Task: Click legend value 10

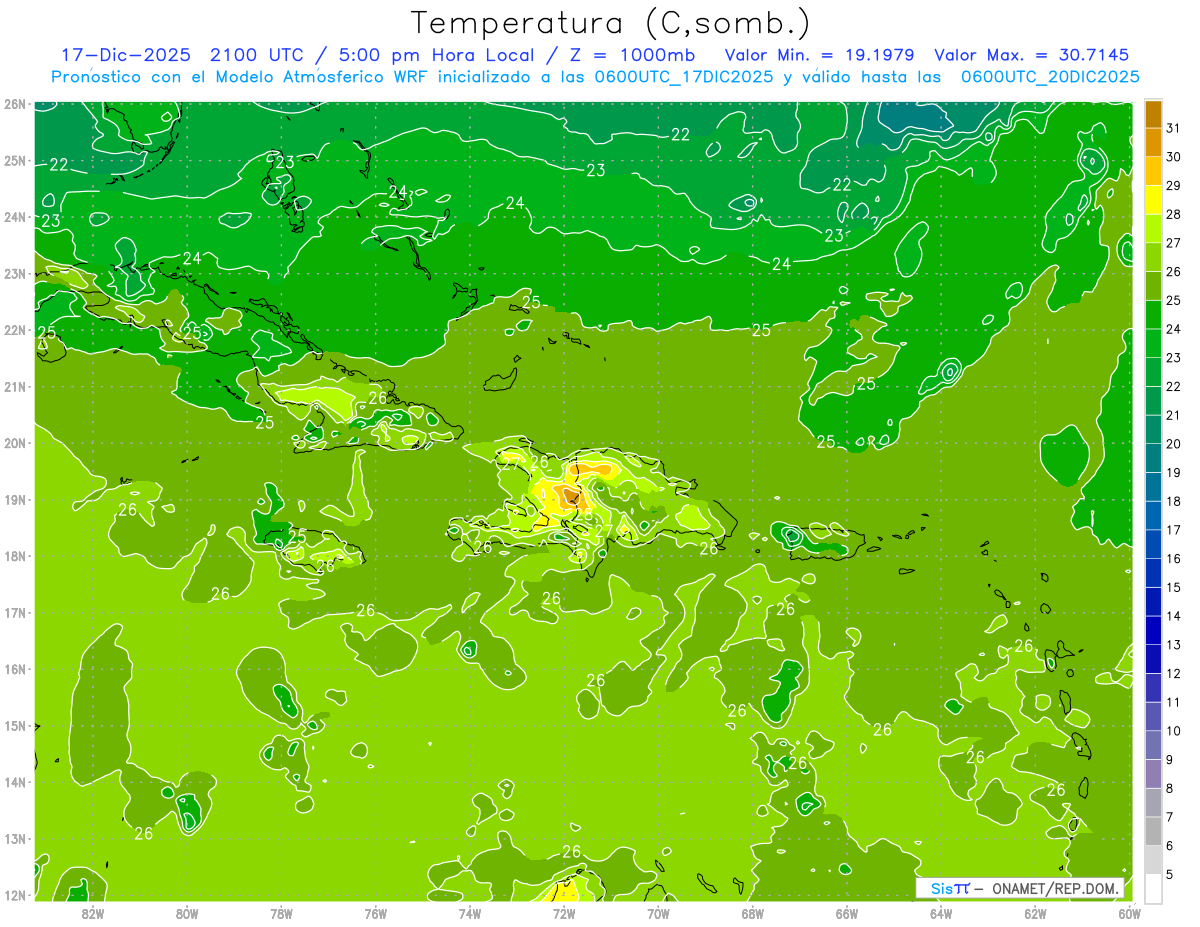Action: tap(1173, 731)
